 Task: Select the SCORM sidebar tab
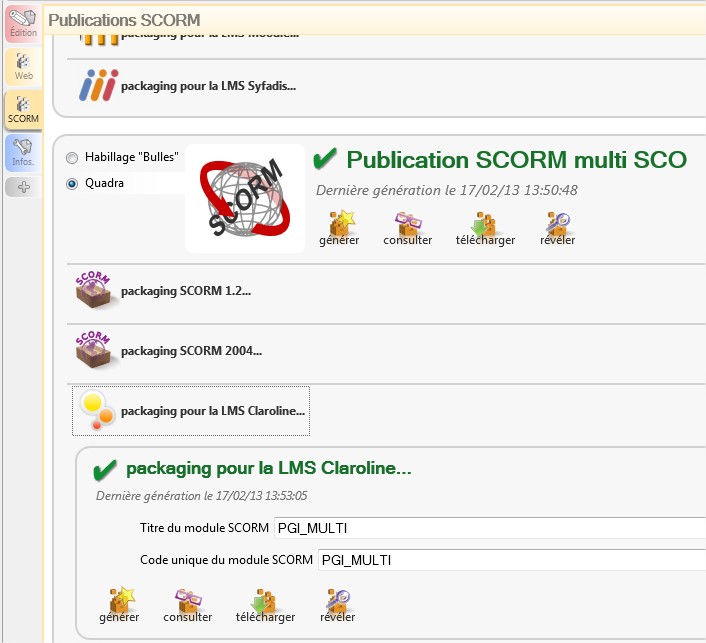23,110
